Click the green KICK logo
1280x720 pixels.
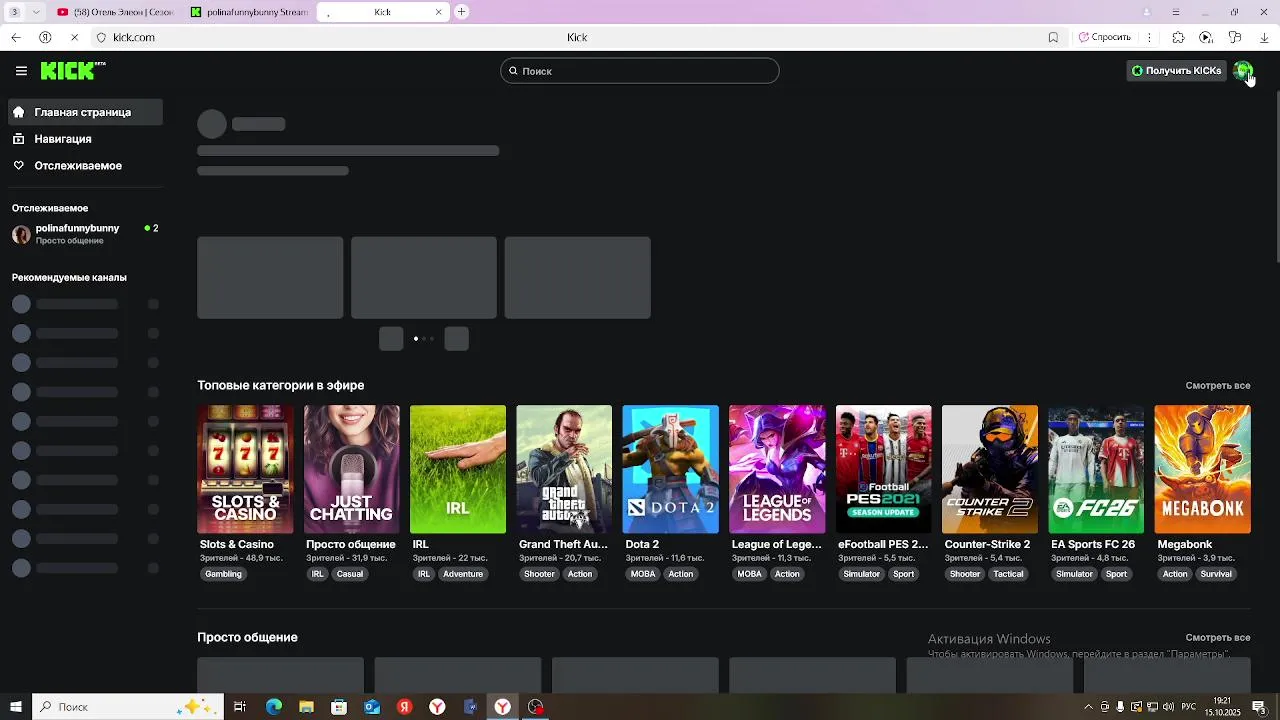click(x=72, y=70)
